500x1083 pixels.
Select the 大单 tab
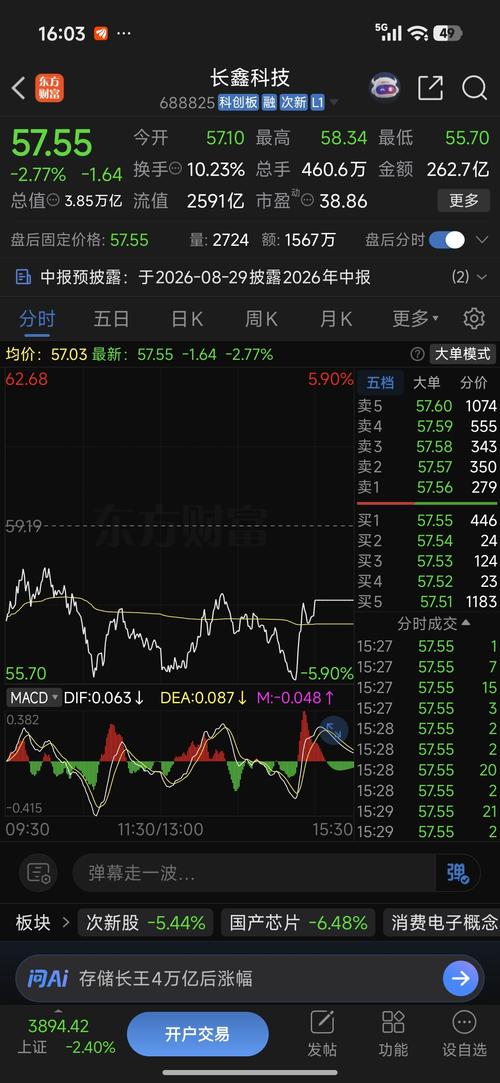pyautogui.click(x=426, y=382)
